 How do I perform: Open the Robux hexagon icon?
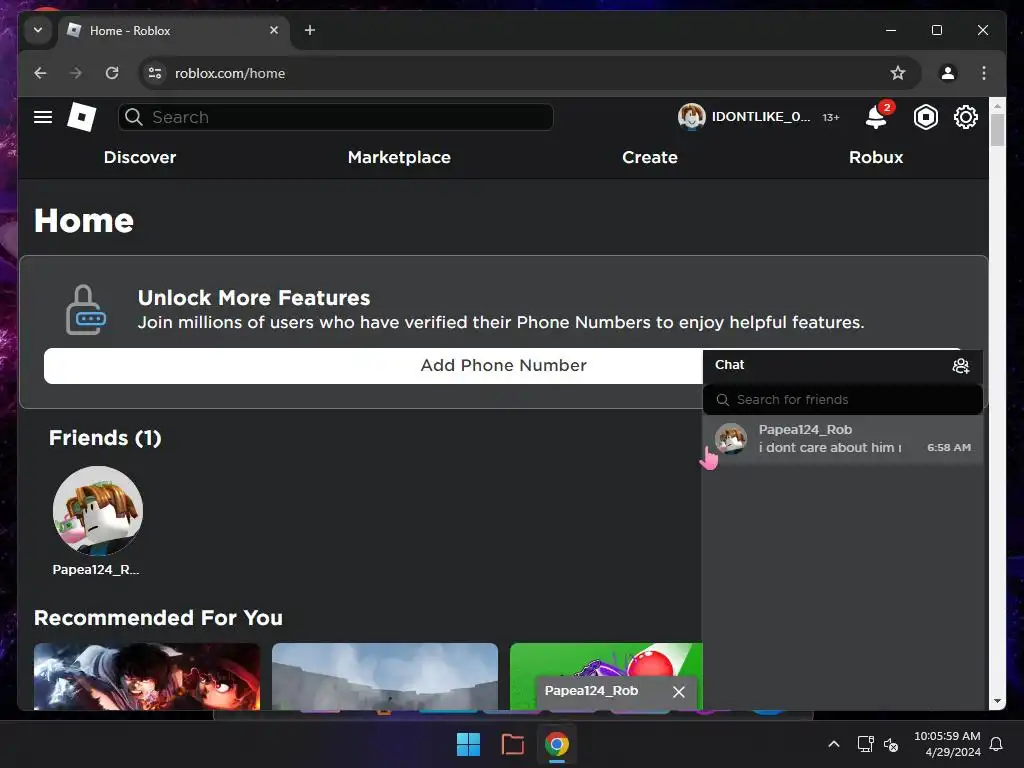[925, 118]
